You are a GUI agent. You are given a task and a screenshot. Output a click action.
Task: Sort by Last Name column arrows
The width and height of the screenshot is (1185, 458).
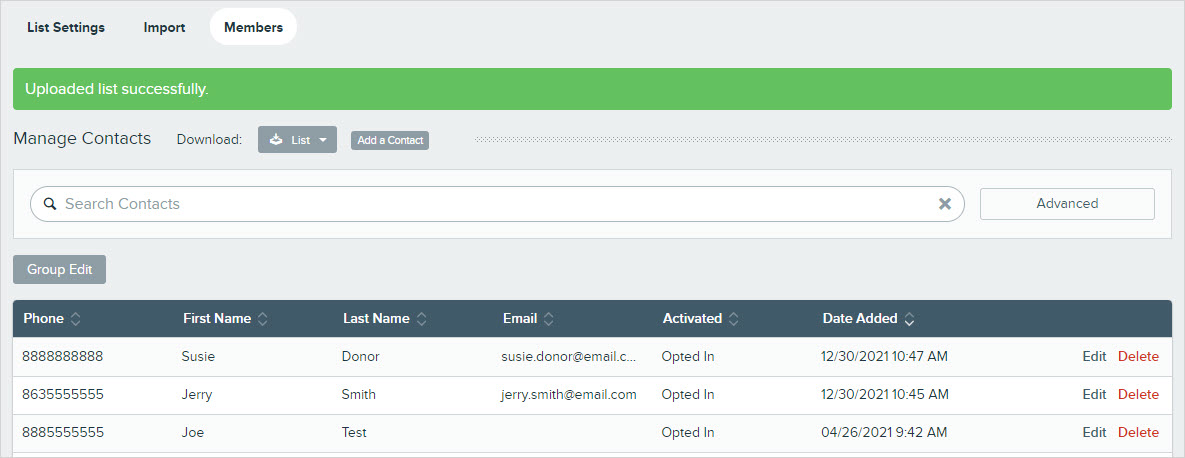click(422, 319)
